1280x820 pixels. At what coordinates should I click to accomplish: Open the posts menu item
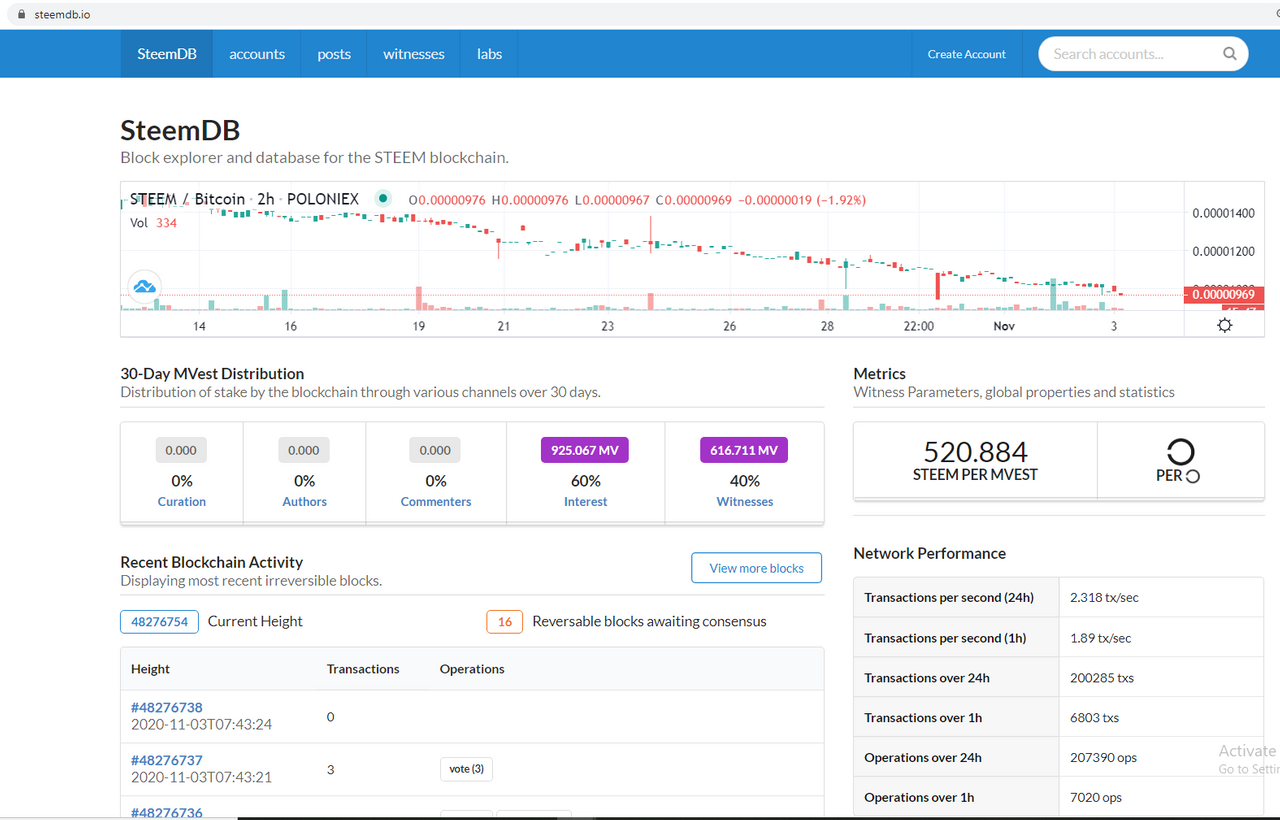pos(334,54)
